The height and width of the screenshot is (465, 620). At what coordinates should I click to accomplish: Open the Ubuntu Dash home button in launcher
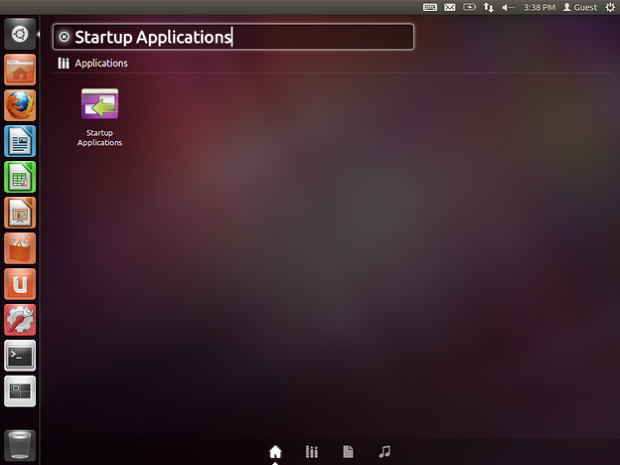click(20, 34)
